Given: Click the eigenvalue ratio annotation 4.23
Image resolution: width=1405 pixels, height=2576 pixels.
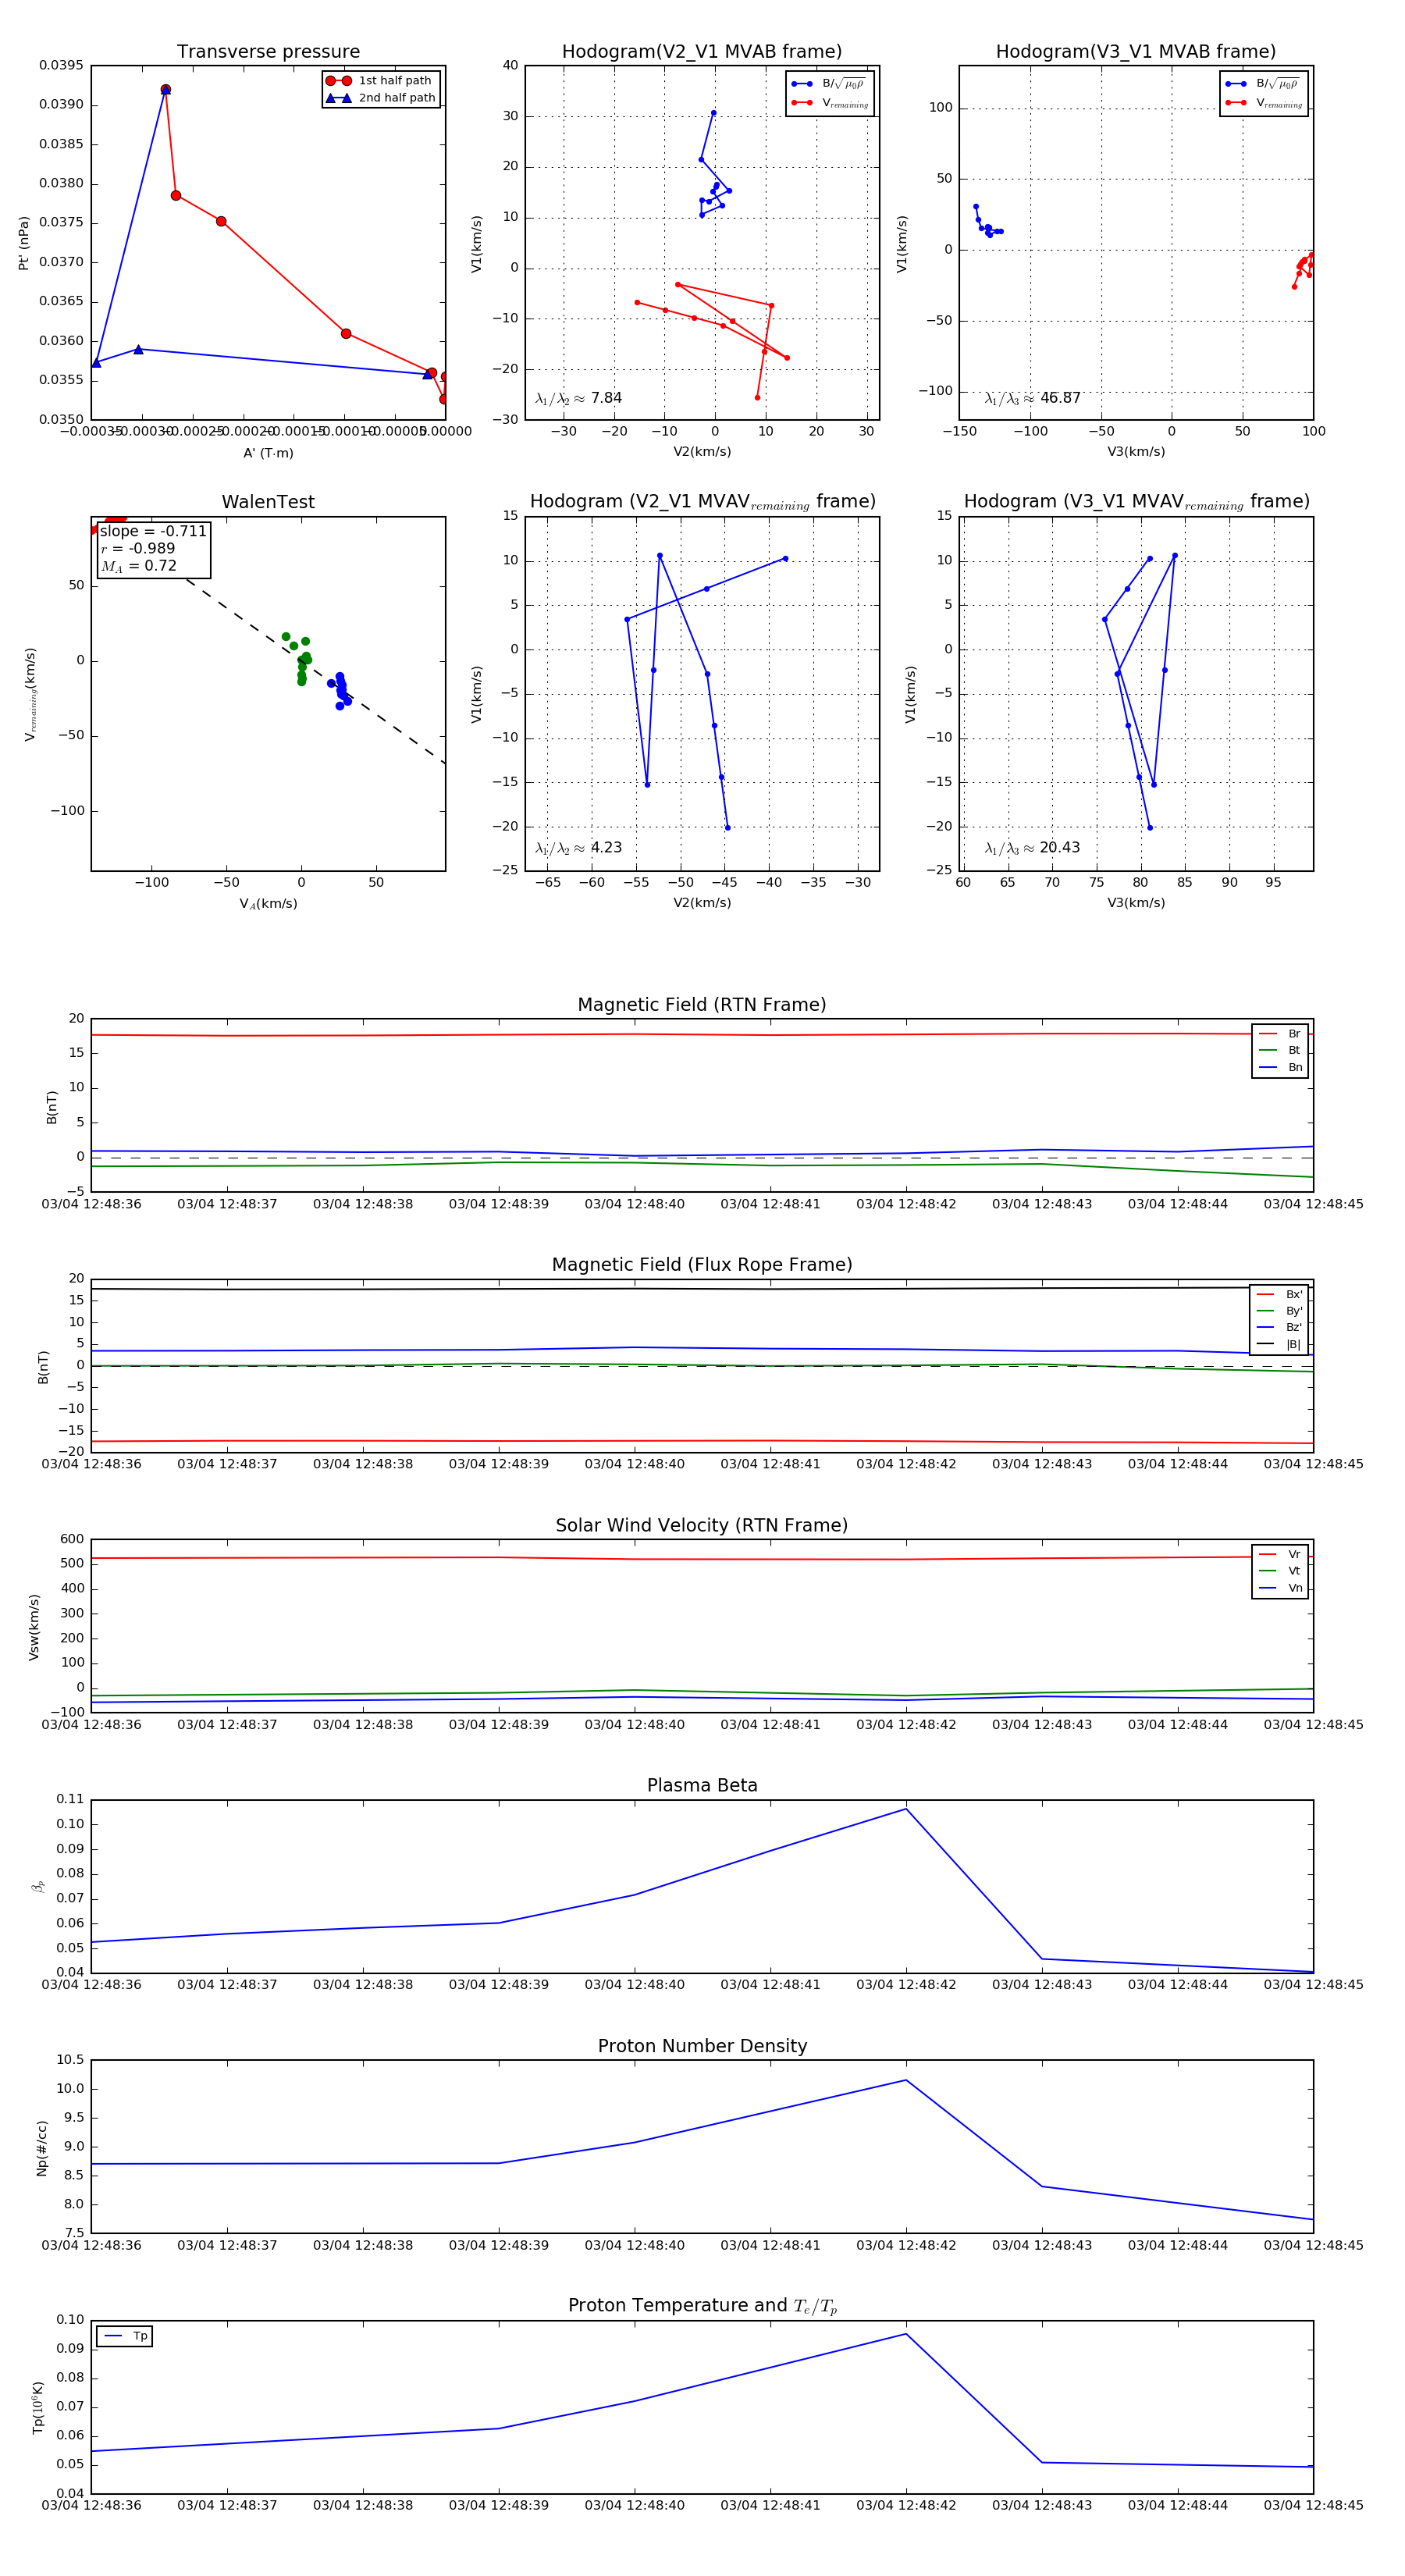Looking at the screenshot, I should point(579,848).
